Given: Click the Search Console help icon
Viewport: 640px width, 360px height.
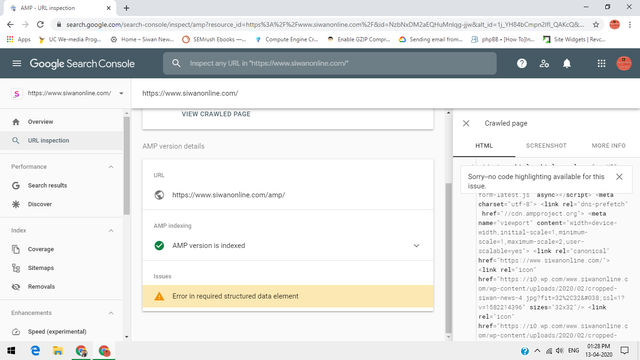Looking at the screenshot, I should [522, 63].
